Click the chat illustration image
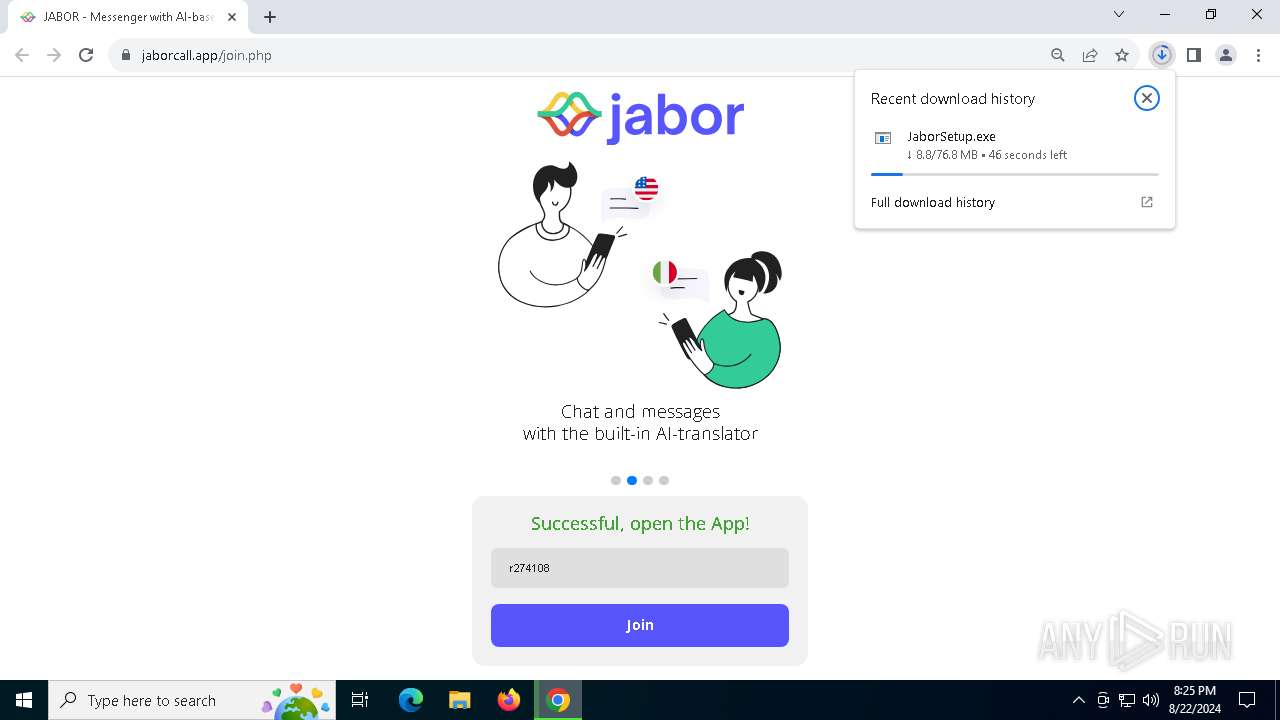This screenshot has height=720, width=1280. [x=640, y=275]
